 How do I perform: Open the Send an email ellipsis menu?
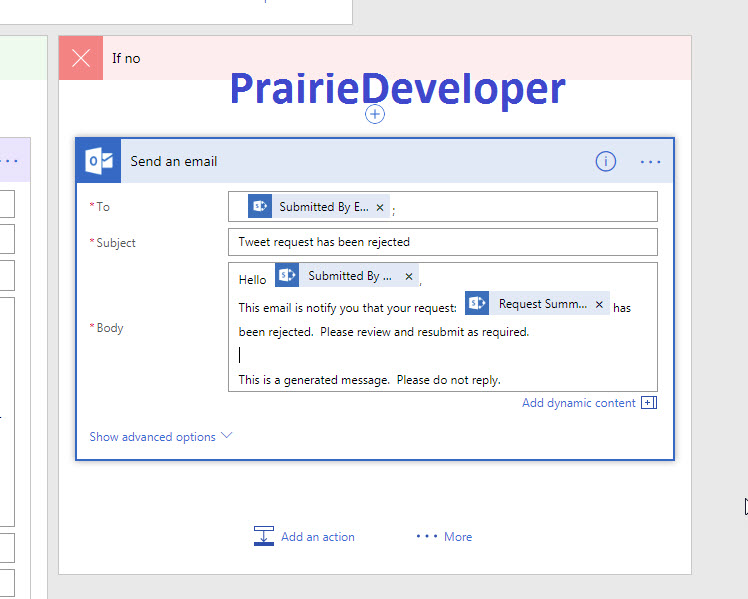pos(650,162)
